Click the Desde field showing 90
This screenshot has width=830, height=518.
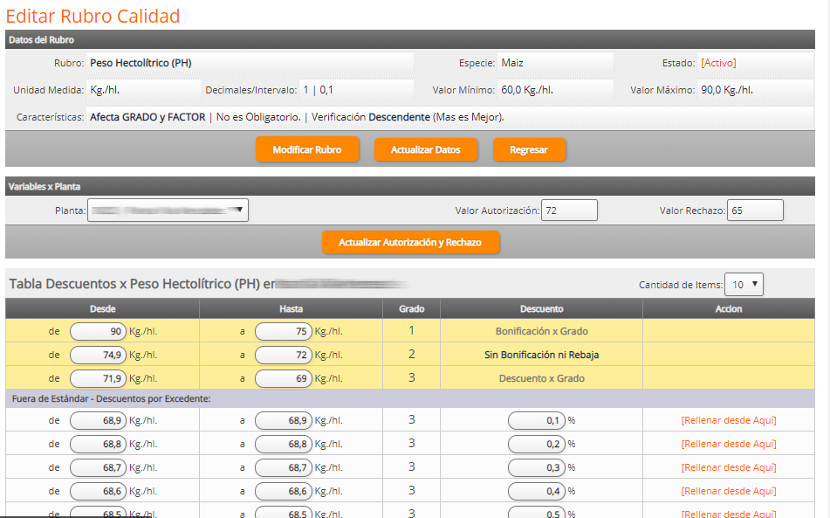98,331
